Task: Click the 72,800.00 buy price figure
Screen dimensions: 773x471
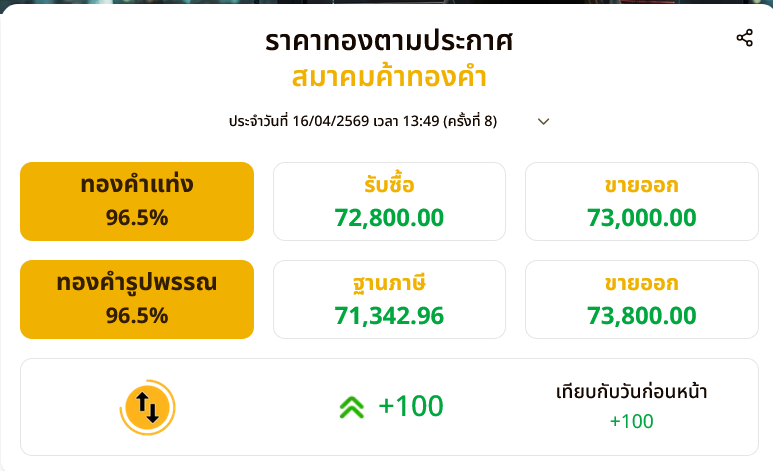Action: 389,217
